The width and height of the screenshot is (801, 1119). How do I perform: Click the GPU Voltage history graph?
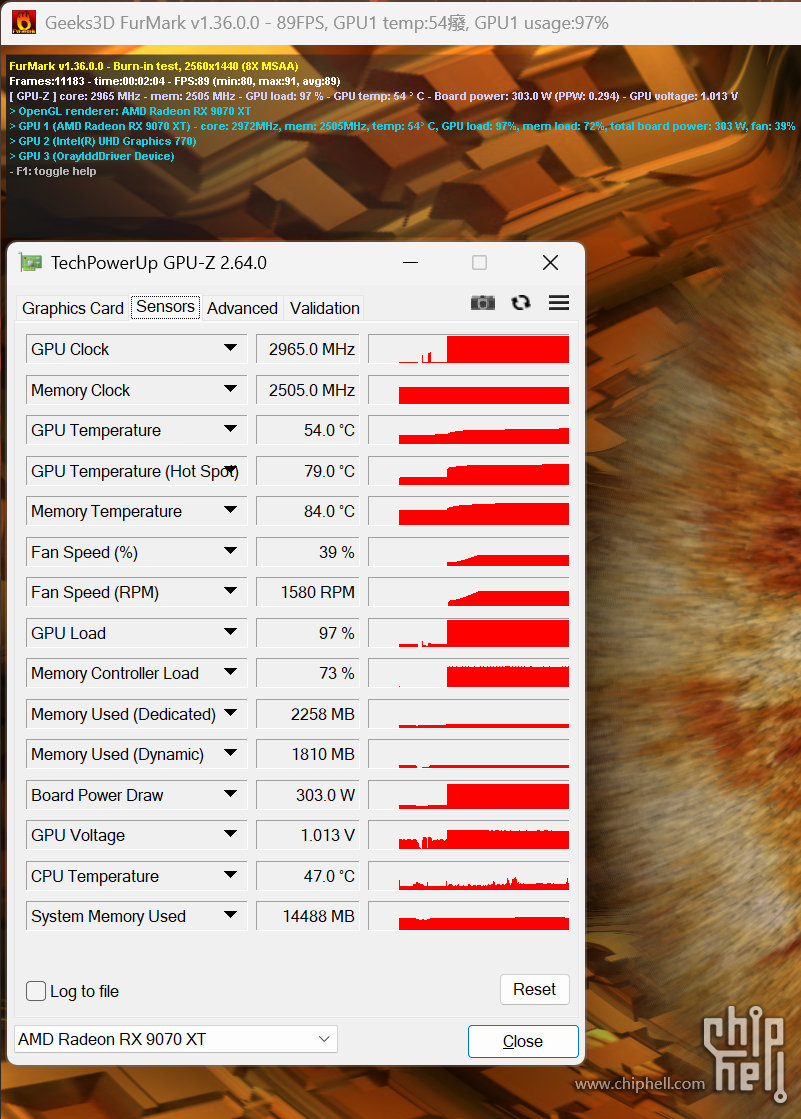tap(469, 835)
